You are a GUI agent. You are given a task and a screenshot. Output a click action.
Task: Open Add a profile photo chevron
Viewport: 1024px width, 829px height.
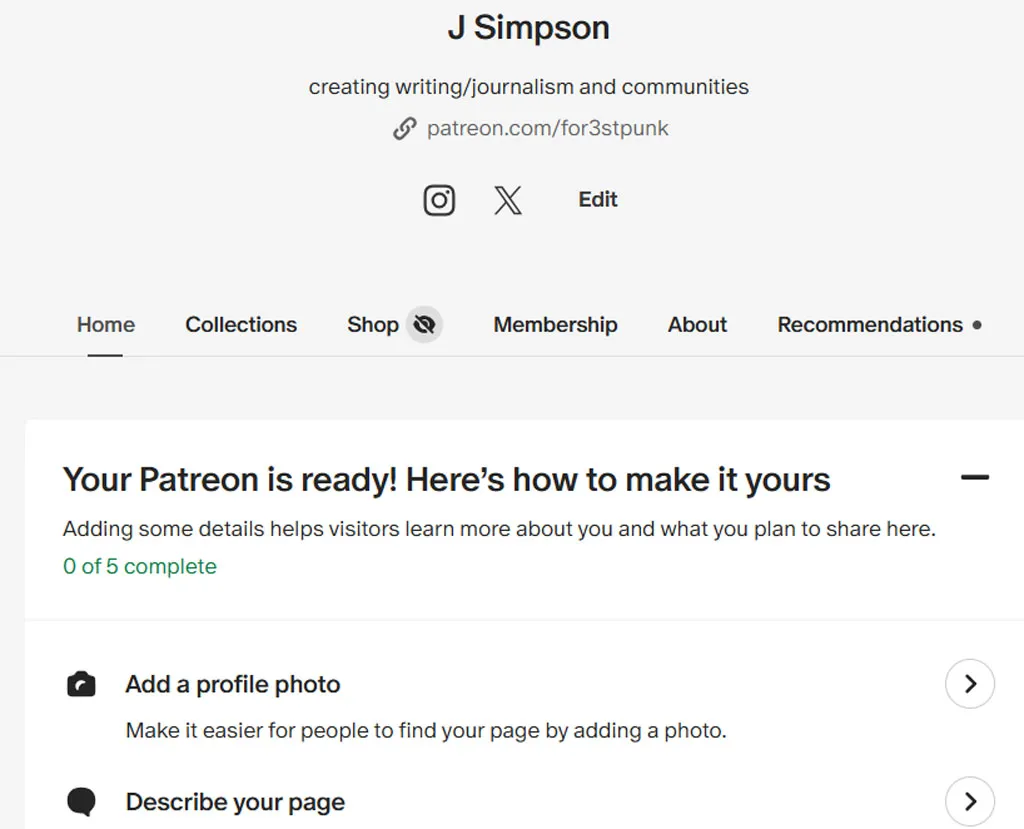[x=970, y=684]
